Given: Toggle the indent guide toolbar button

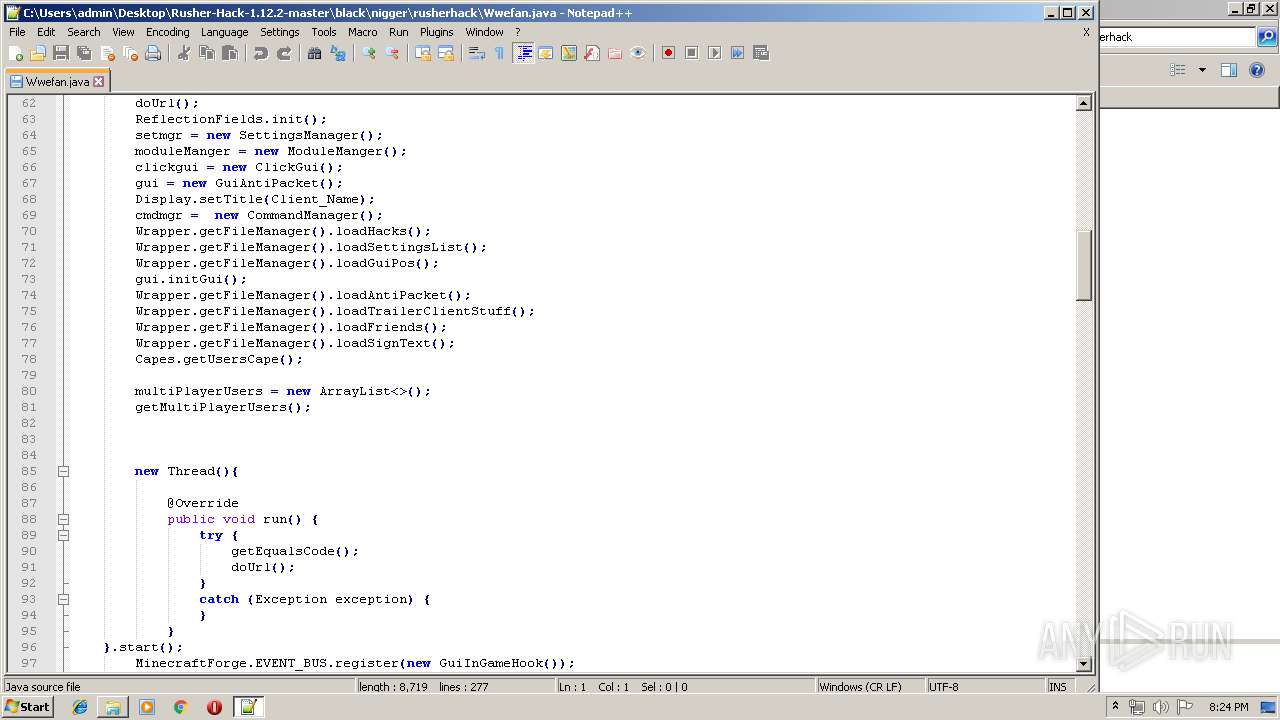Looking at the screenshot, I should tap(523, 53).
